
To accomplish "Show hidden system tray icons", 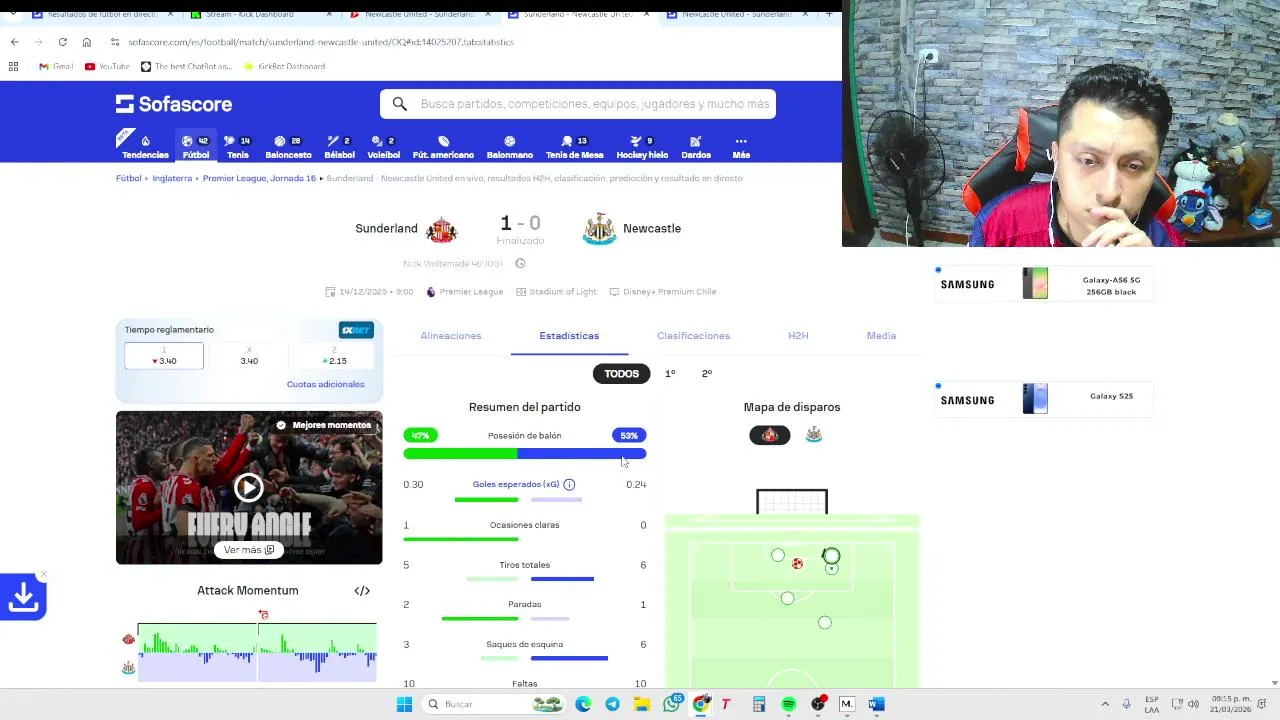I will point(1105,704).
